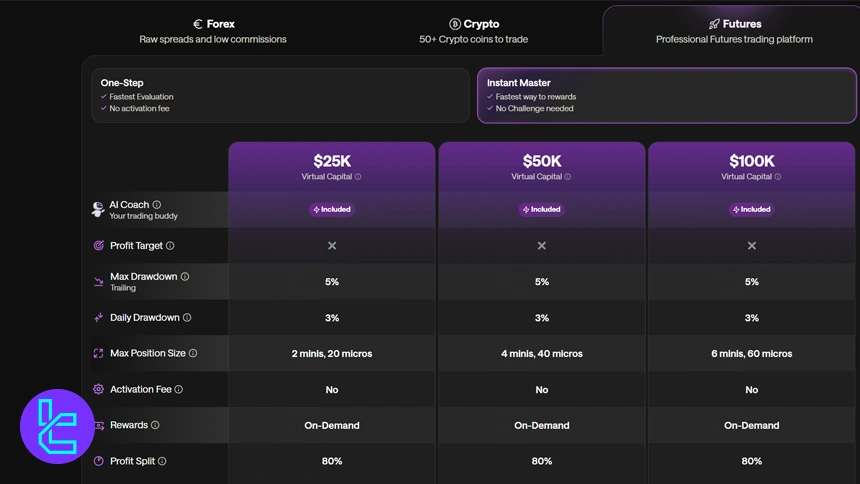Open the Futures tab
860x484 pixels.
734,30
